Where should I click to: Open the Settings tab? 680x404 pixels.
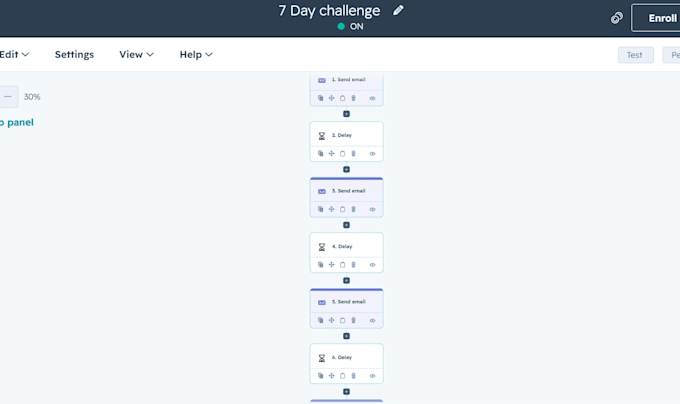[74, 55]
